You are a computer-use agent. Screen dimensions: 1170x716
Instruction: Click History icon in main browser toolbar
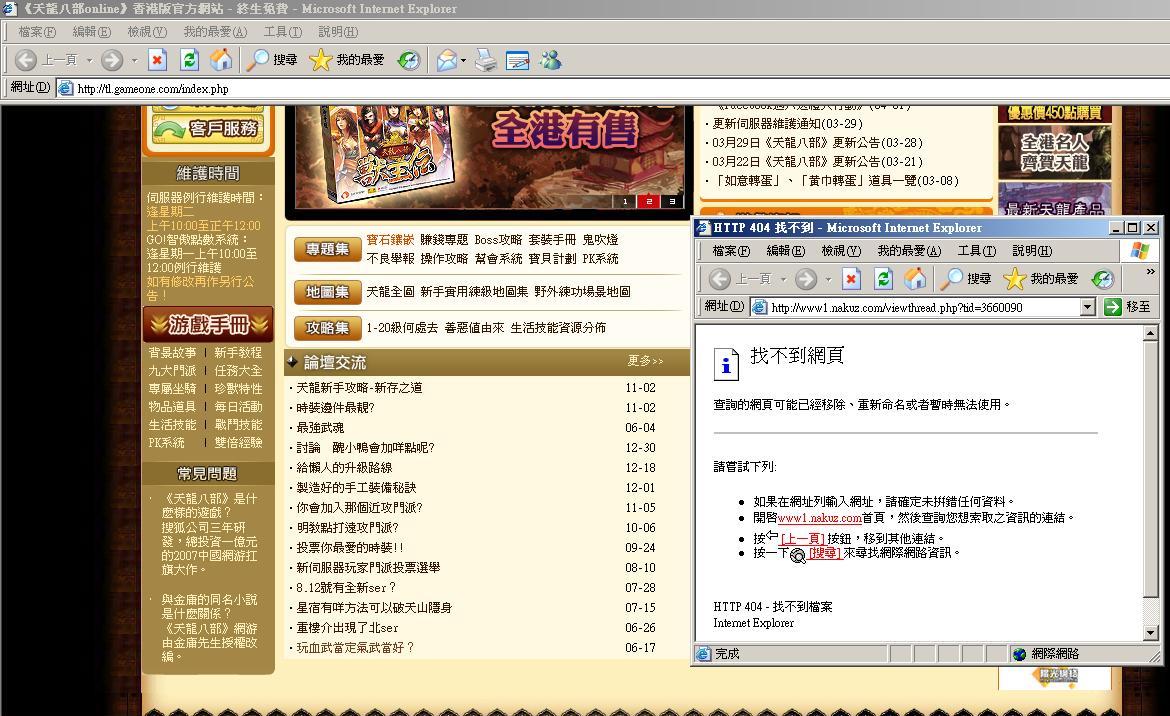click(x=409, y=60)
